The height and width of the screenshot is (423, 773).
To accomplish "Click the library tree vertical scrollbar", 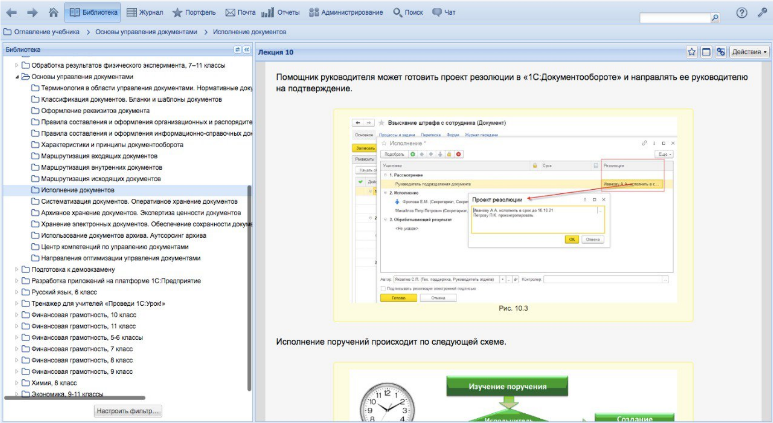I will click(249, 288).
